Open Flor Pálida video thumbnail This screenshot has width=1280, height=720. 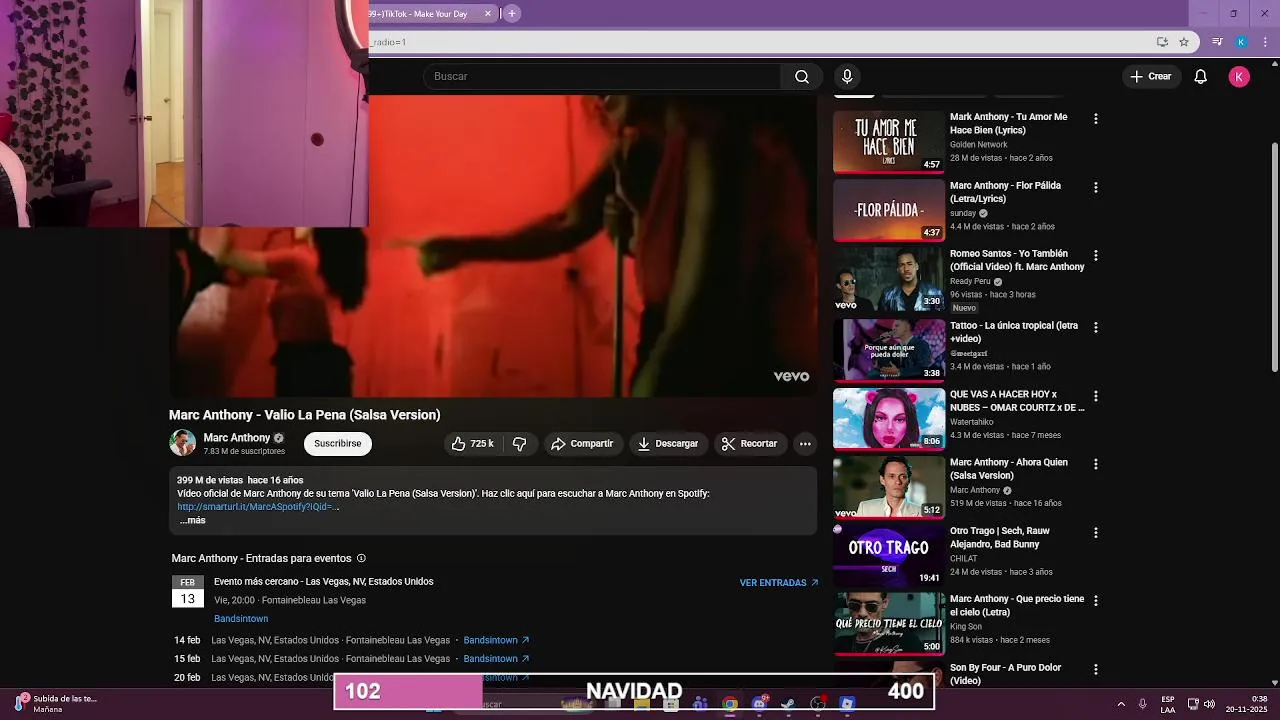(x=889, y=210)
